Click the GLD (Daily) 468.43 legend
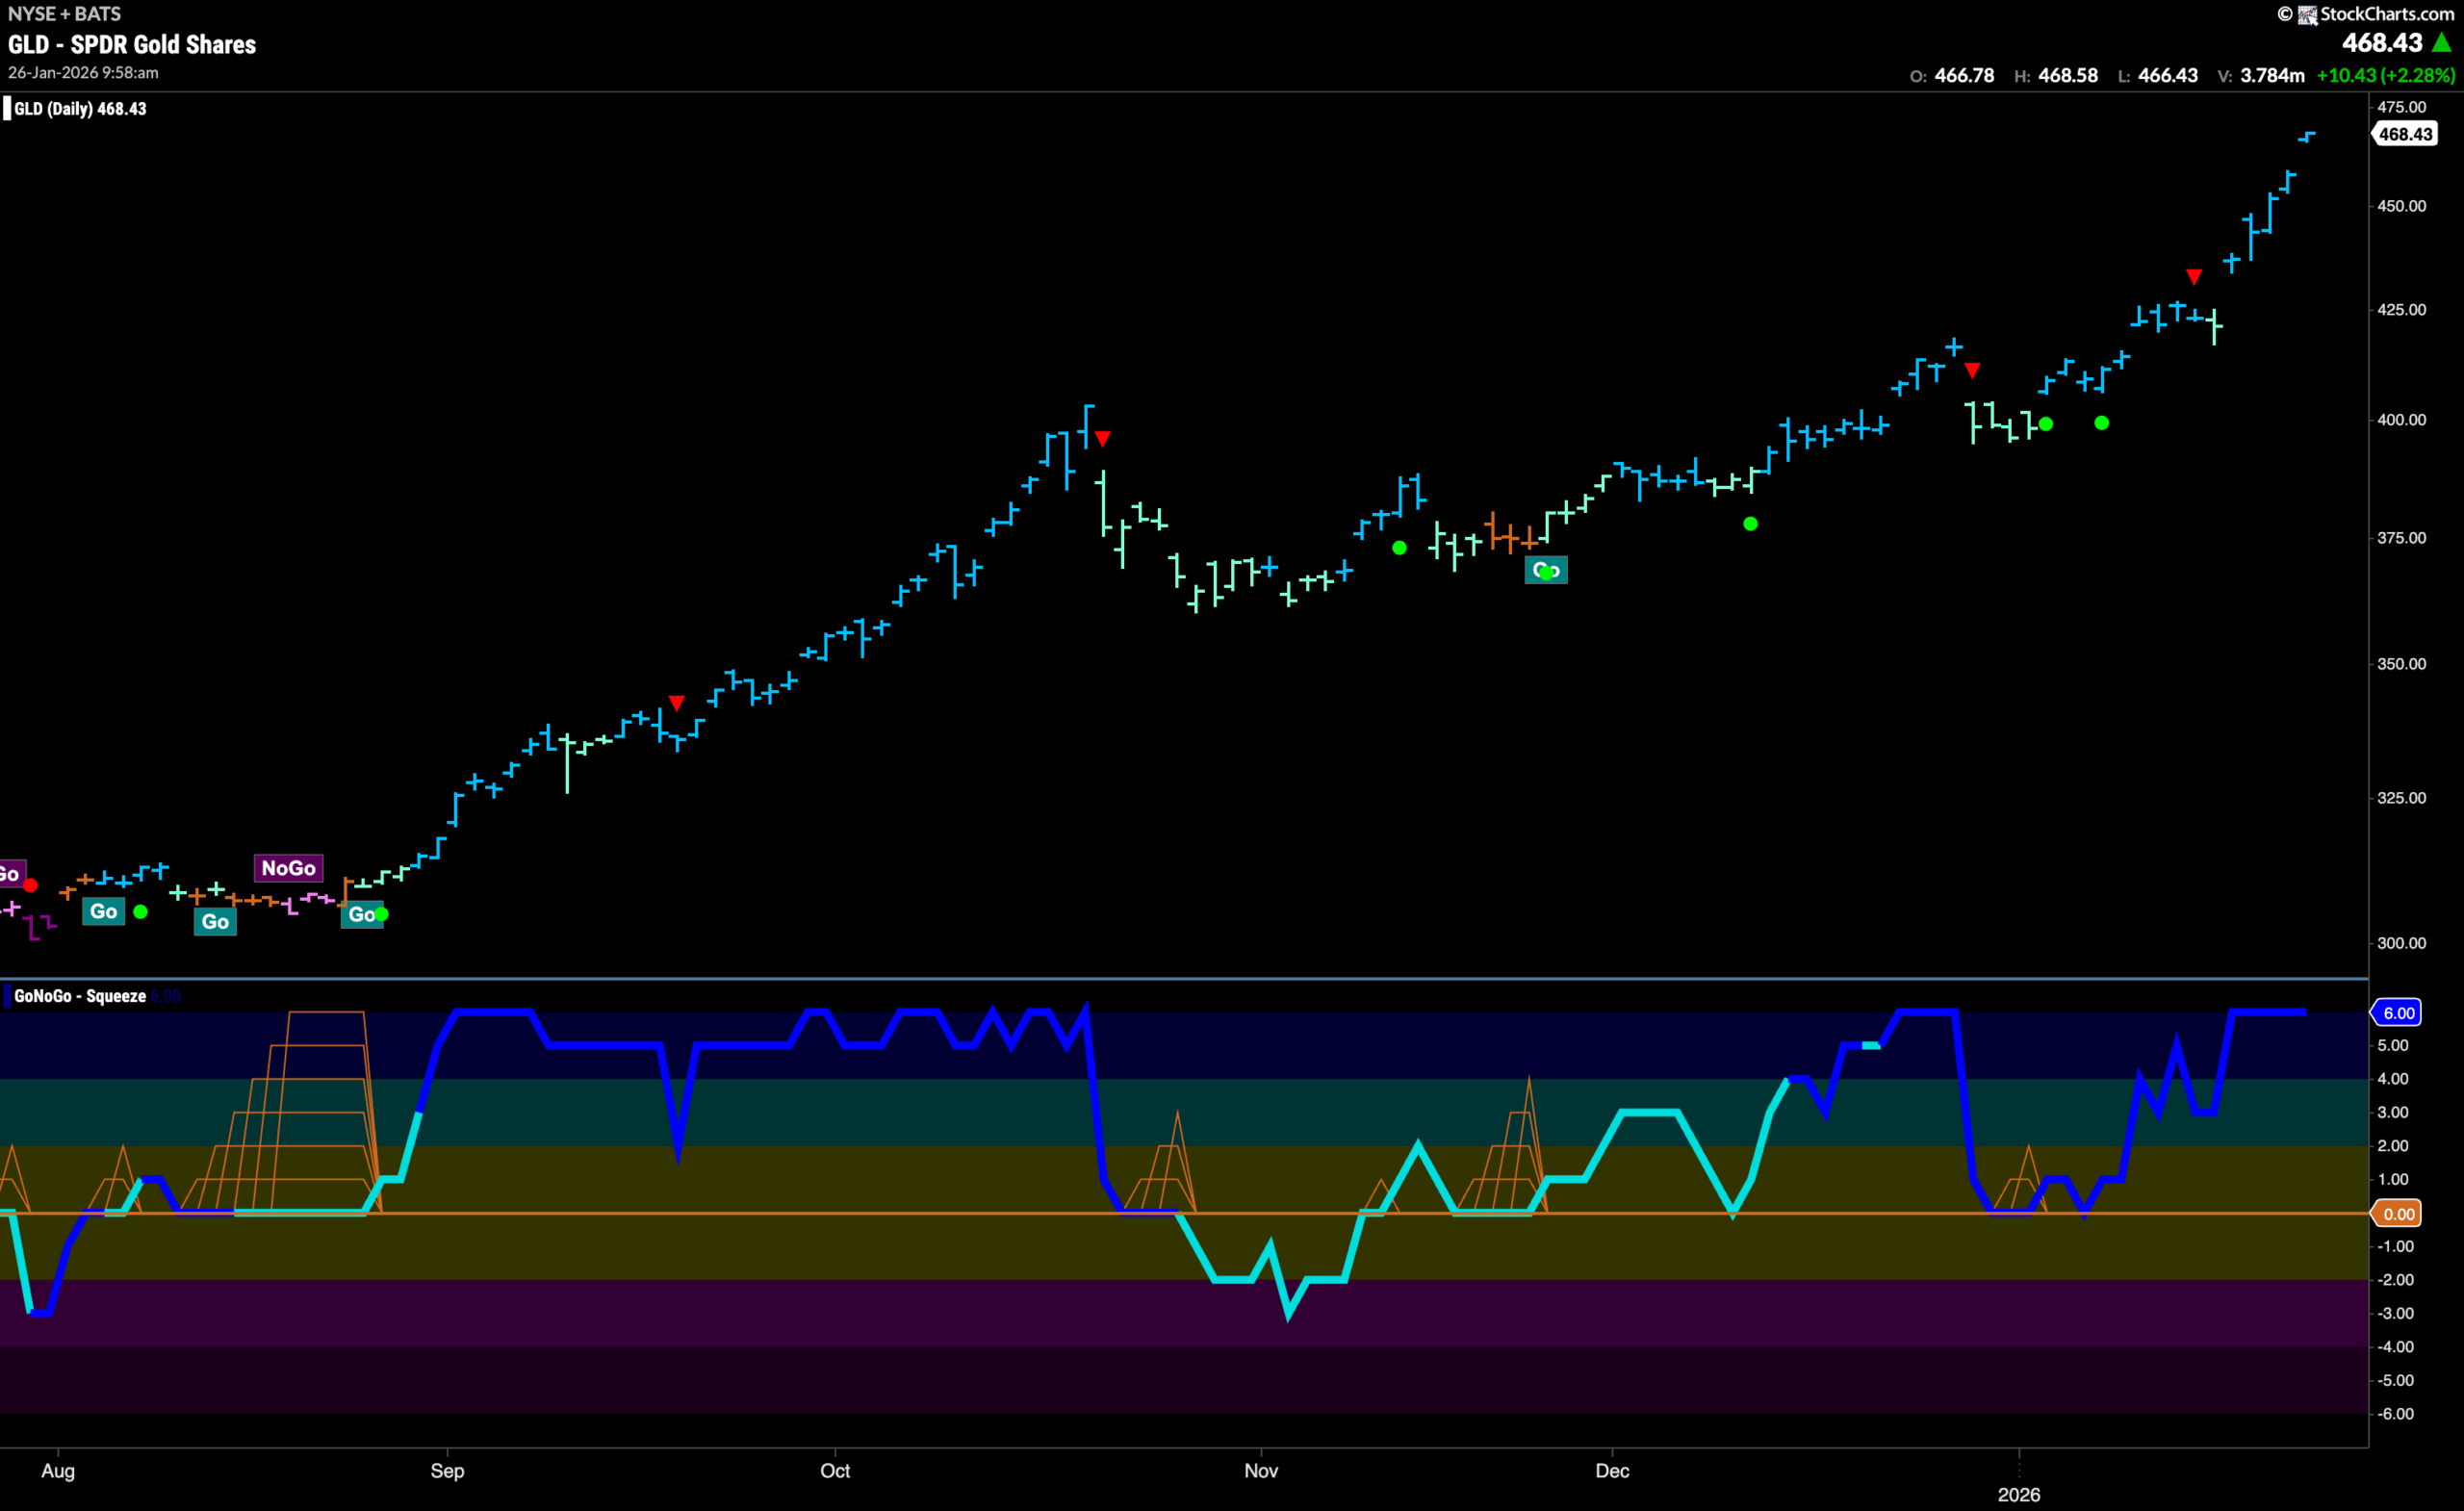 coord(80,109)
